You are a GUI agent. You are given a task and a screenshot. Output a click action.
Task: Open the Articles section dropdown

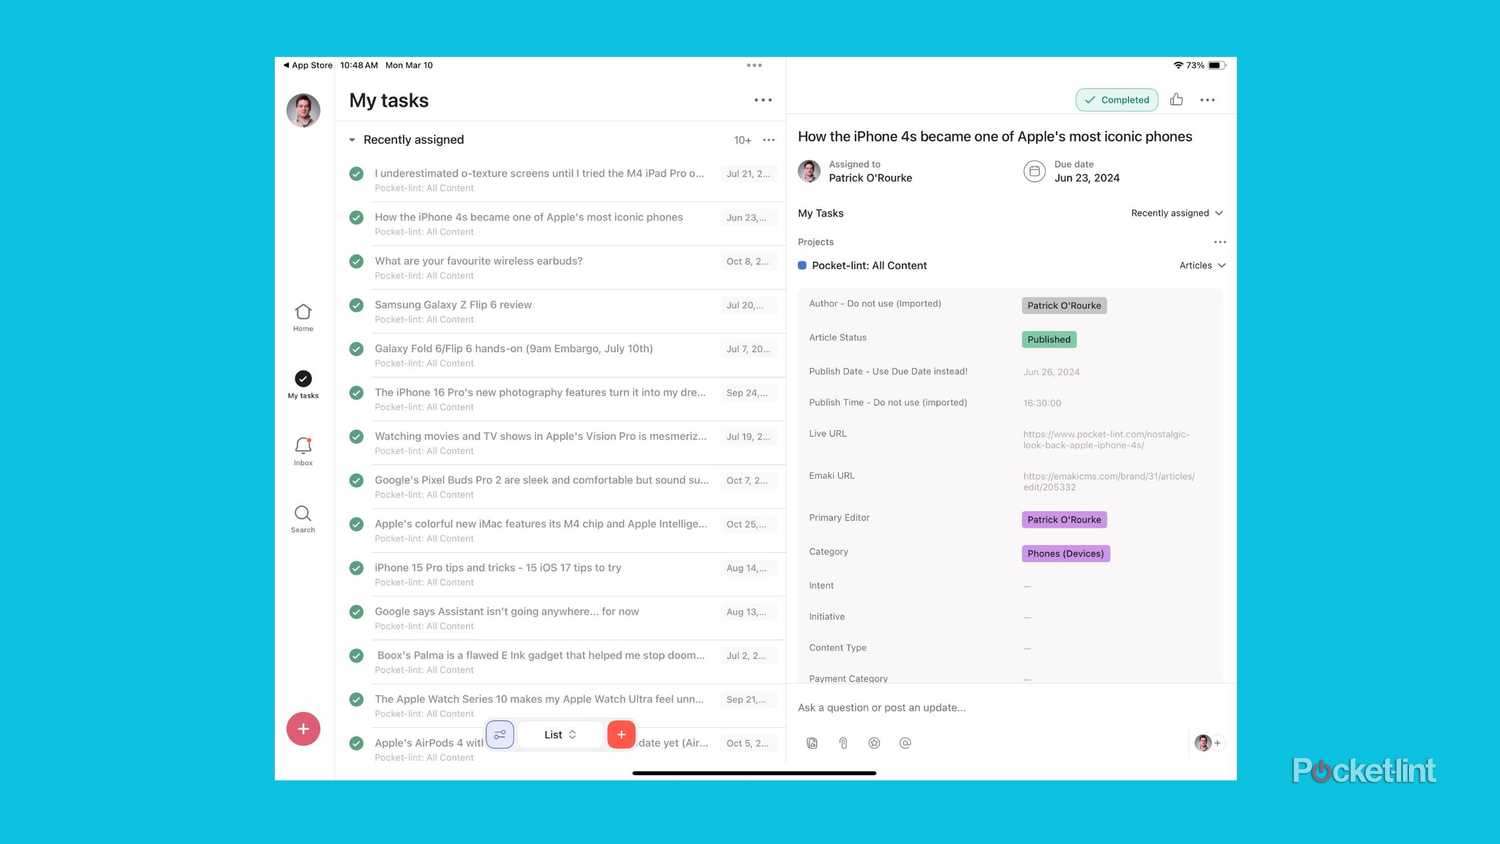[1201, 265]
